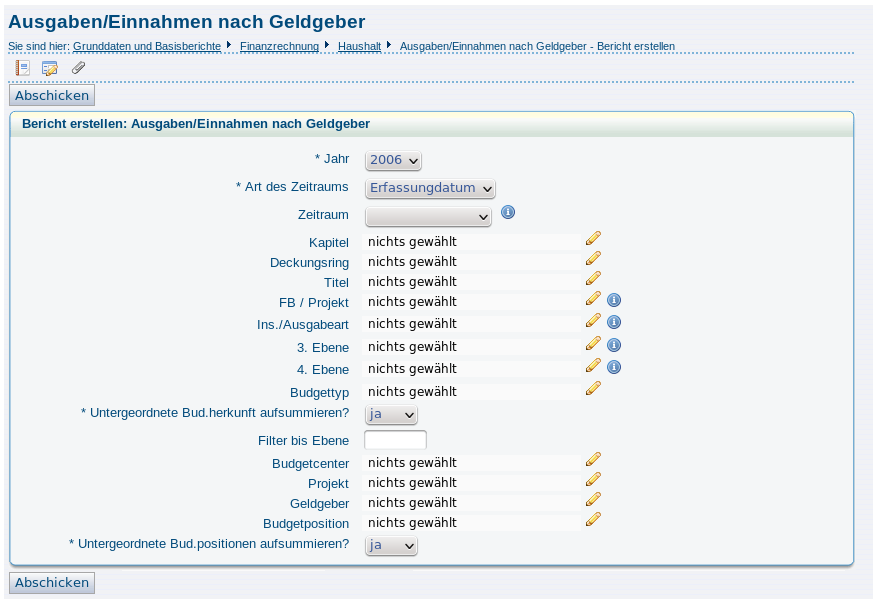Click the pencil icon for Budgettyp
The height and width of the screenshot is (609, 879).
593,388
